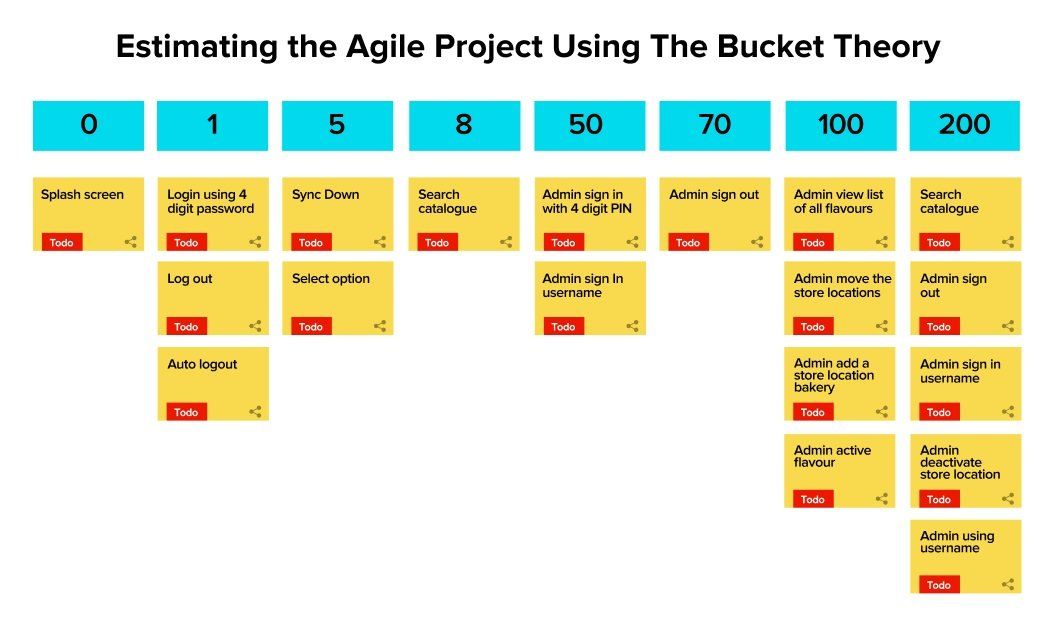Click Todo tag on Admin view list of all flavours
Viewport: 1055px width, 632px height.
click(x=813, y=242)
